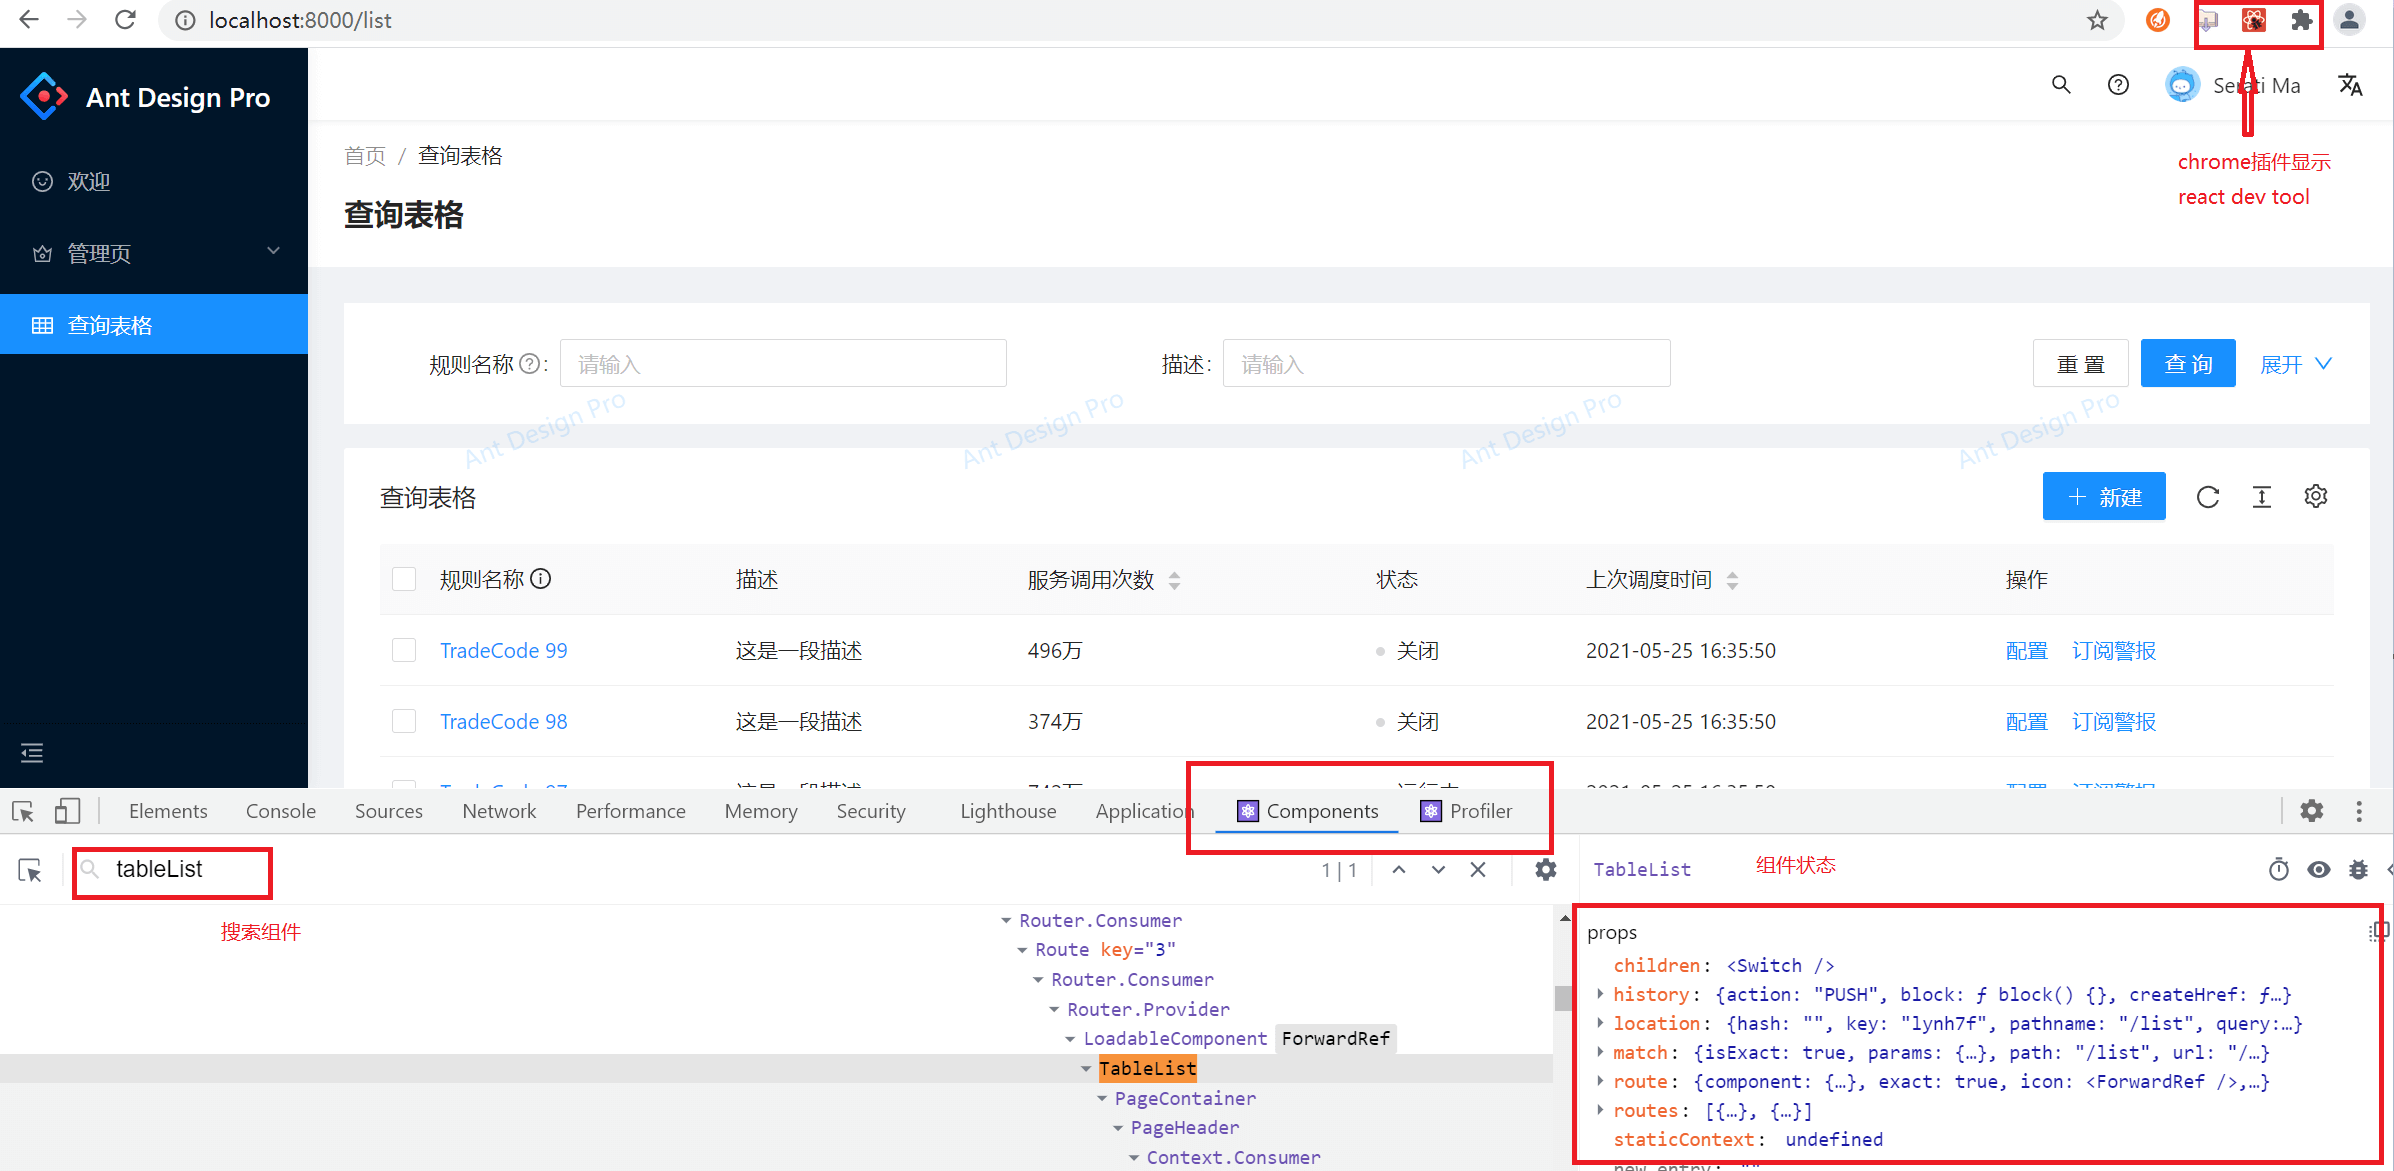
Task: Click the 新建 button
Action: pos(2103,497)
